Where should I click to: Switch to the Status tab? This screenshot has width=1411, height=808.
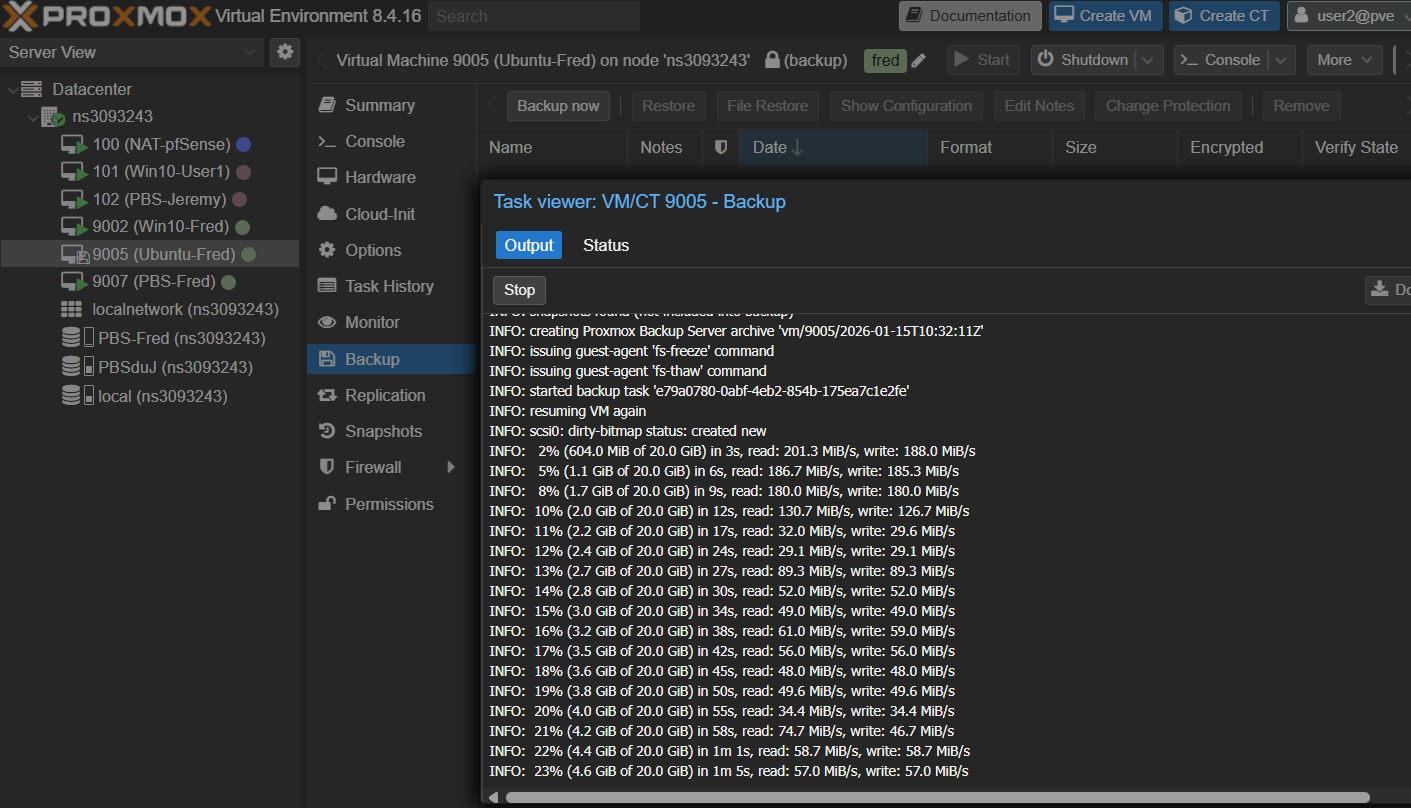tap(605, 245)
